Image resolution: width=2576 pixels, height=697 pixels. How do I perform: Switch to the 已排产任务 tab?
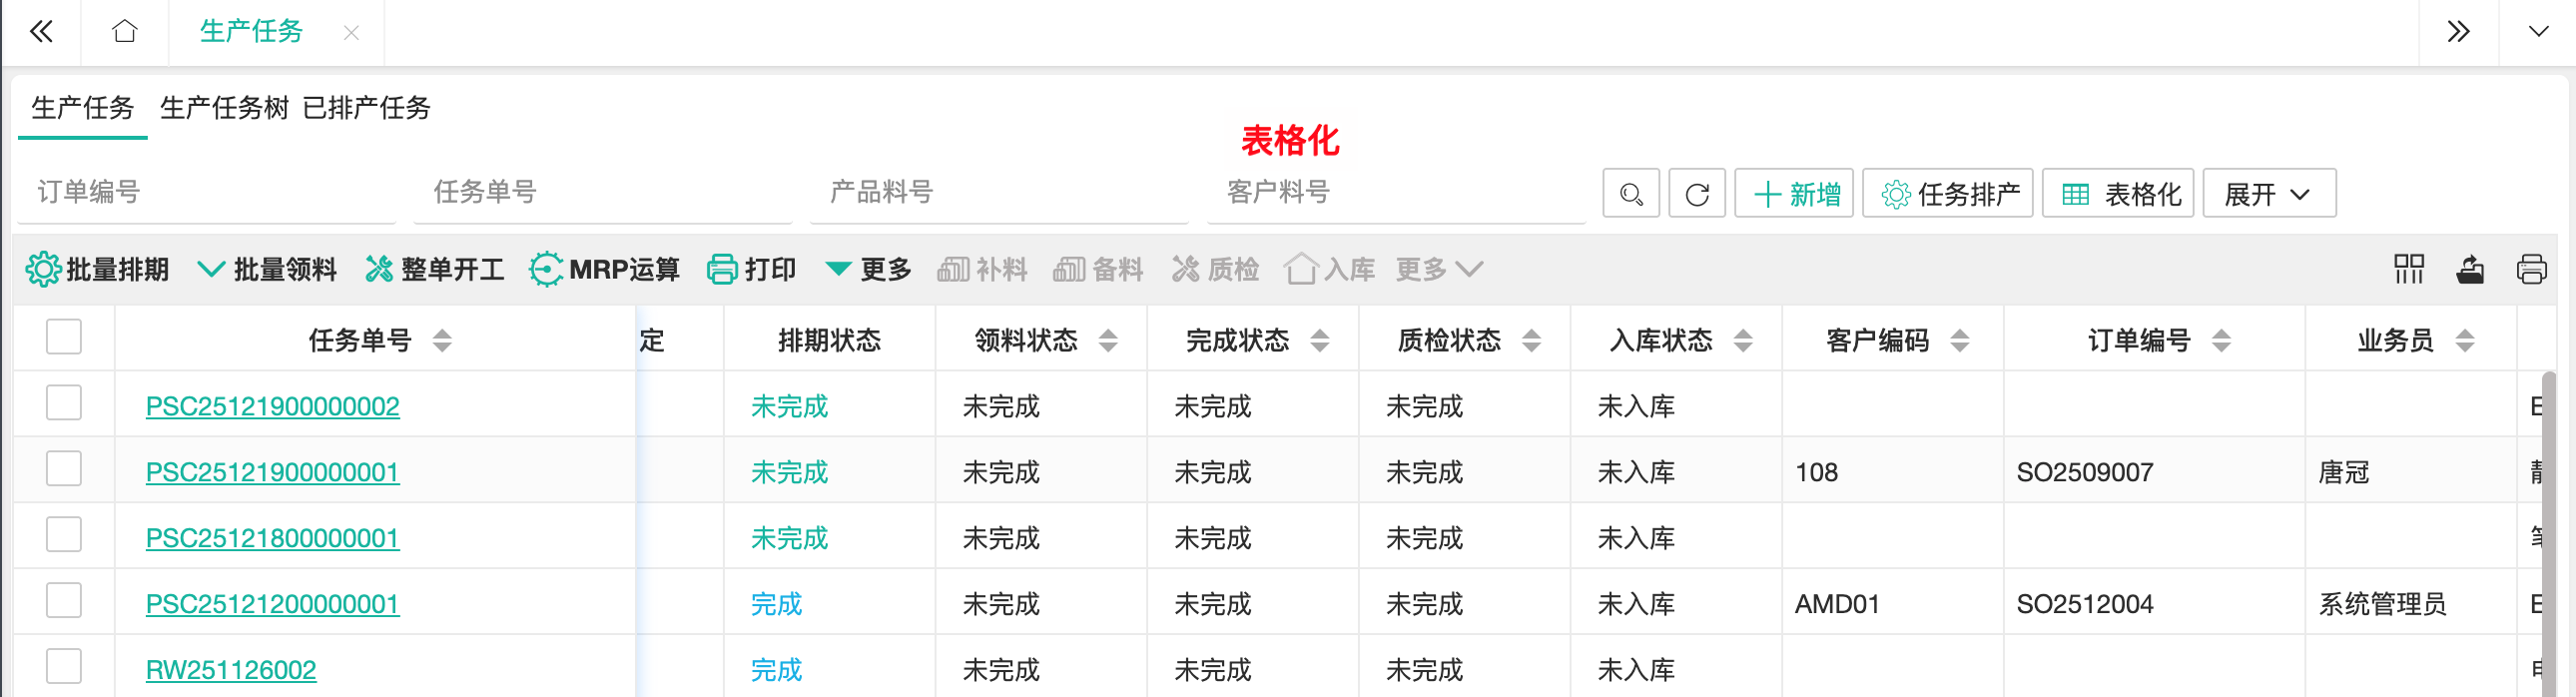(x=366, y=108)
